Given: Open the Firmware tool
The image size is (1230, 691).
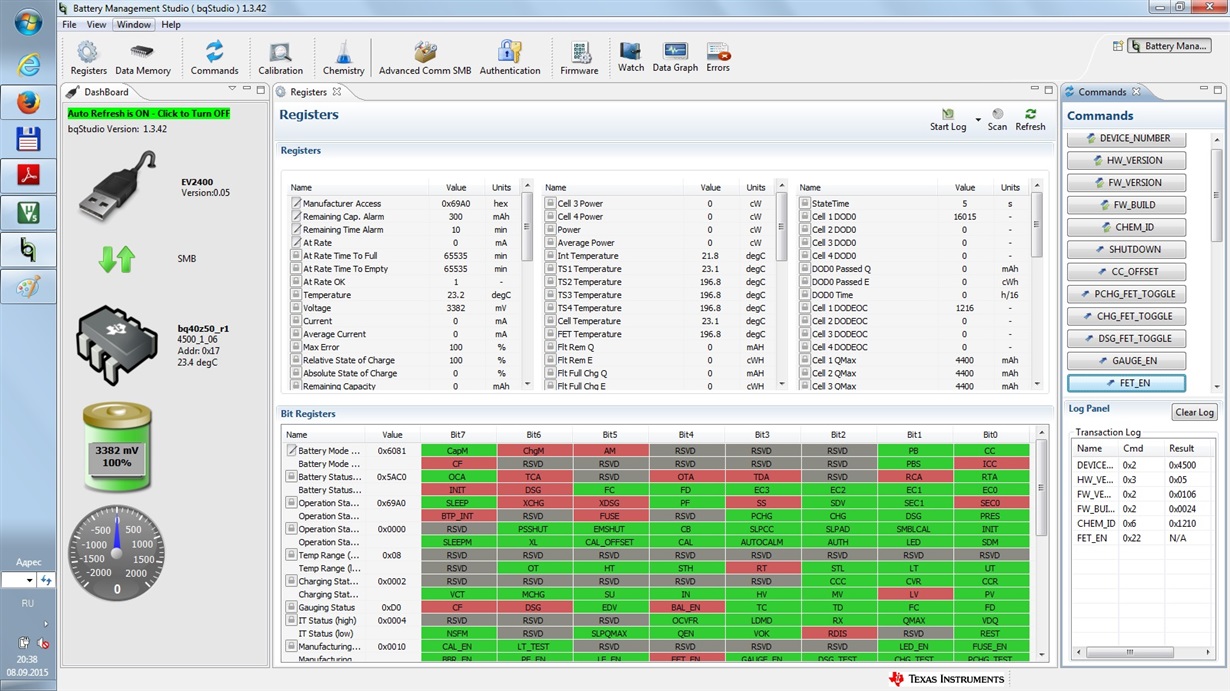Looking at the screenshot, I should [x=579, y=58].
